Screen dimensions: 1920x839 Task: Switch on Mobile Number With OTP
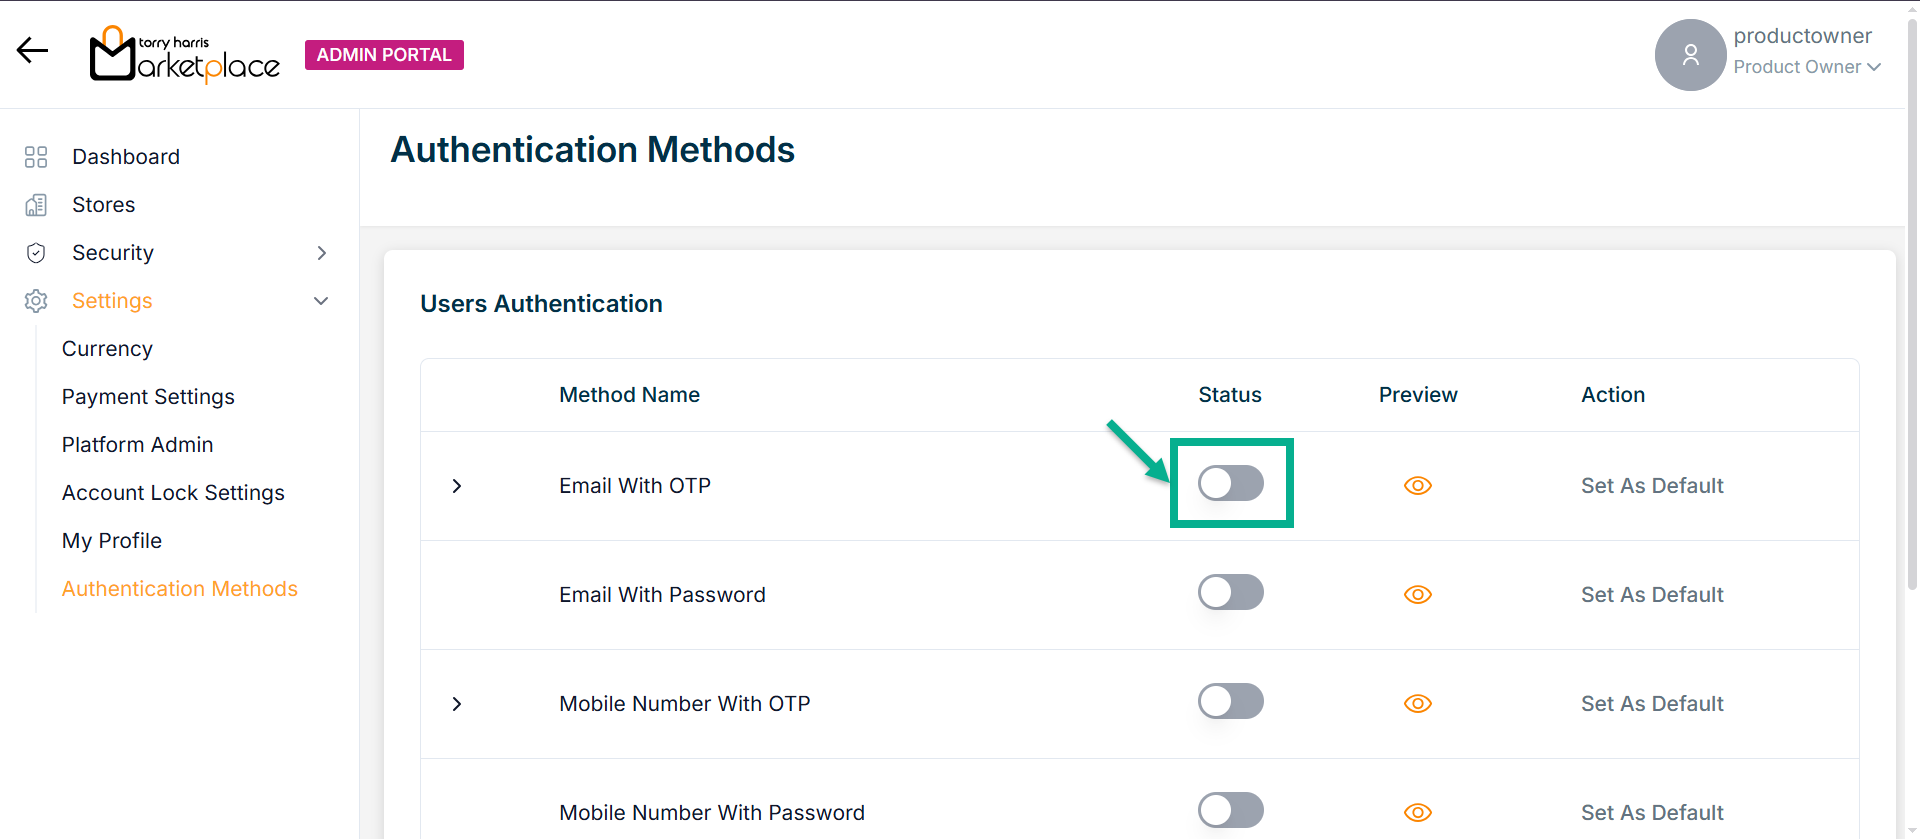point(1230,702)
